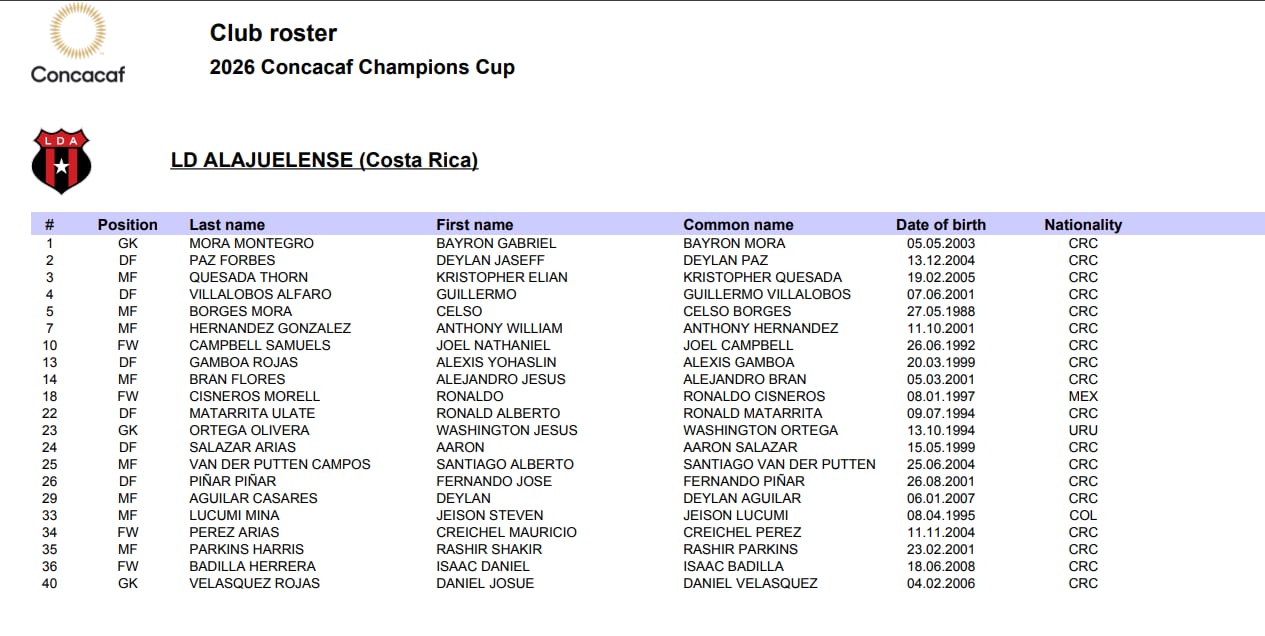The image size is (1265, 636).
Task: Click the Nationality column header
Action: click(1083, 225)
